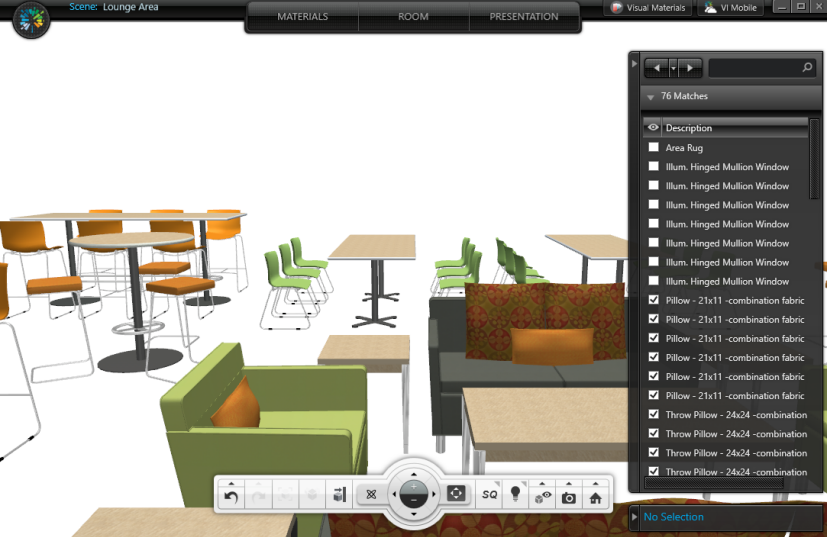
Task: Click the list's horizontal scrollbar
Action: click(x=714, y=483)
